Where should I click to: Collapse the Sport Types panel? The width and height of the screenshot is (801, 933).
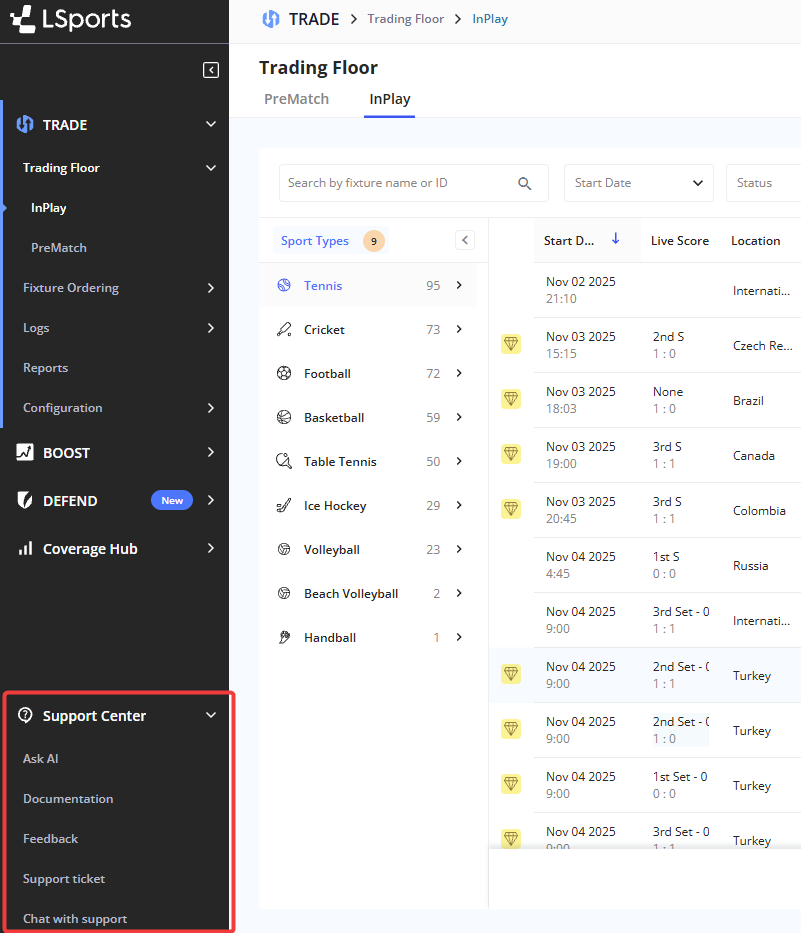coord(465,240)
